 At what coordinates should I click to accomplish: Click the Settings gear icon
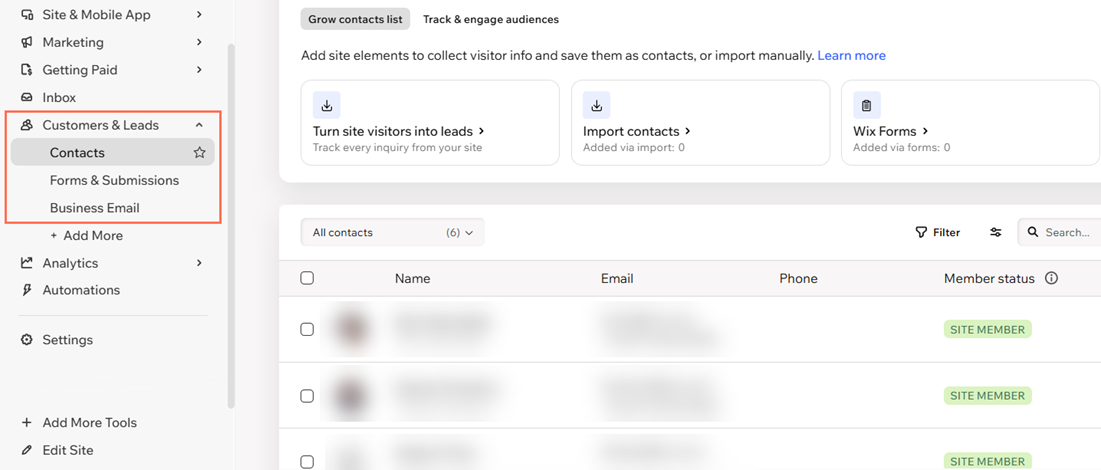(27, 340)
